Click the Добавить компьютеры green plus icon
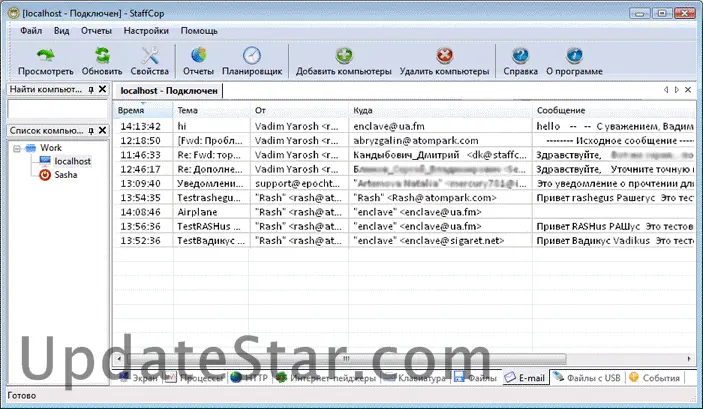The height and width of the screenshot is (409, 703). 344,56
